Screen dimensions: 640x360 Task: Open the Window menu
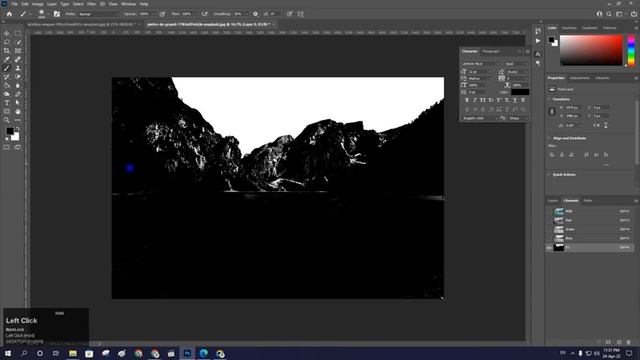click(x=129, y=4)
